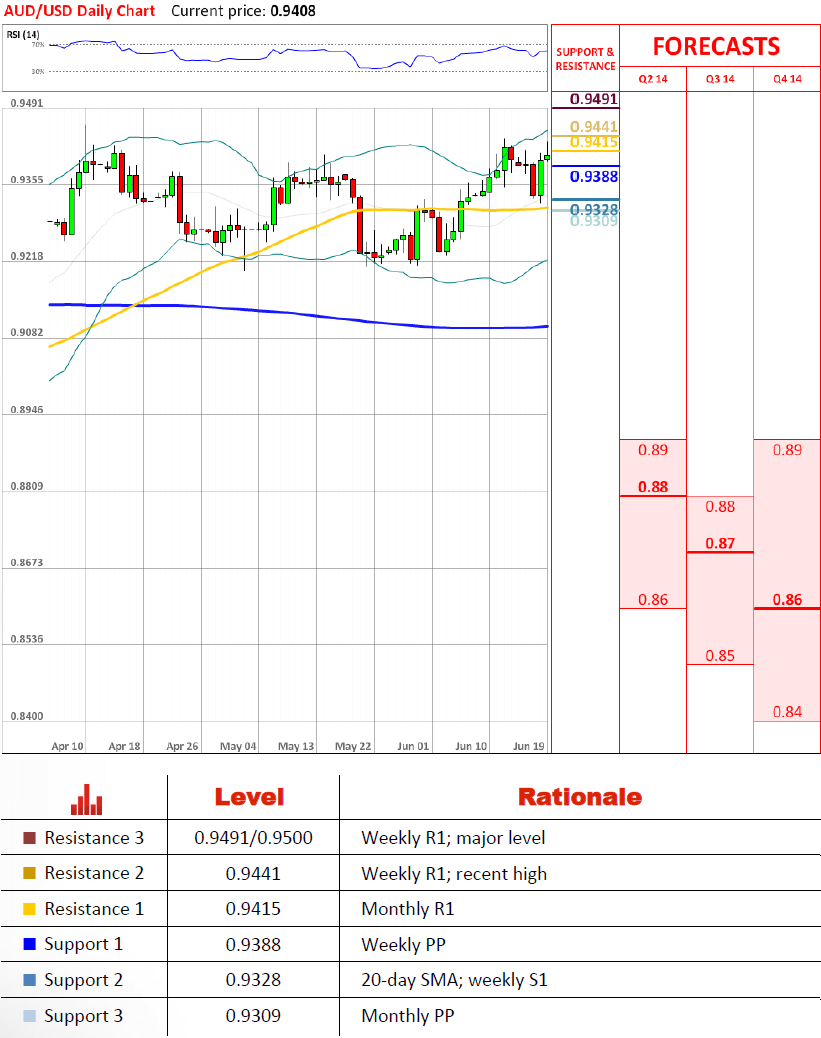Image resolution: width=821 pixels, height=1038 pixels.
Task: Click the "Jun 10" date axis label
Action: (x=471, y=746)
